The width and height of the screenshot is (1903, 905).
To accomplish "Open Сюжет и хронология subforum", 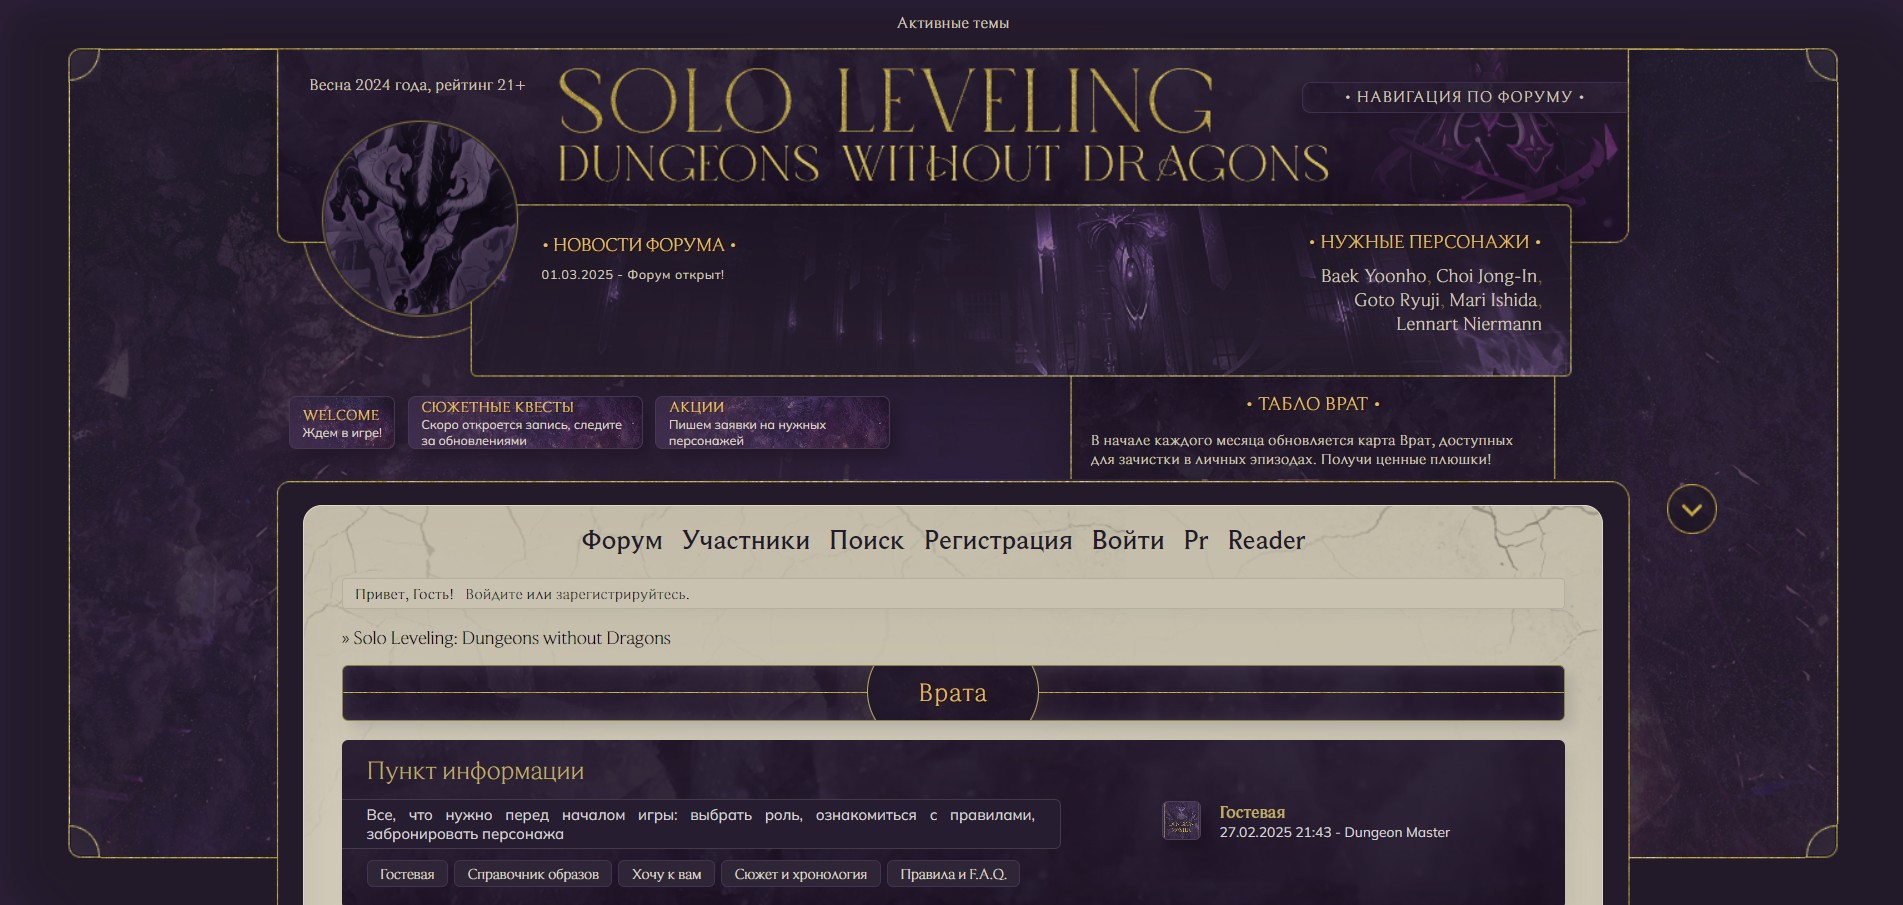I will tap(800, 874).
